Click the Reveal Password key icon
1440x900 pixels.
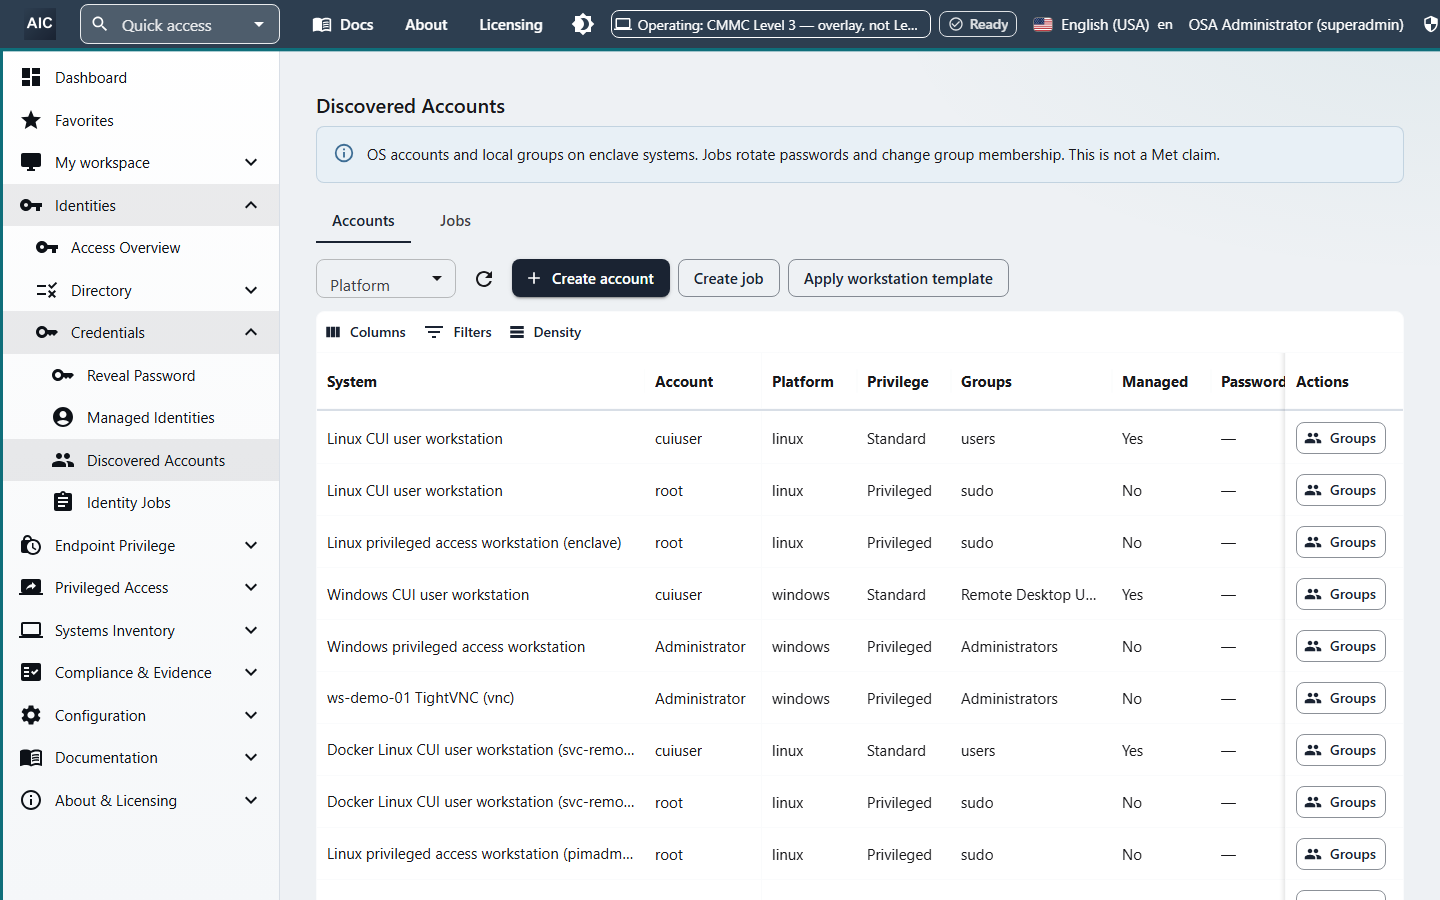(x=63, y=375)
